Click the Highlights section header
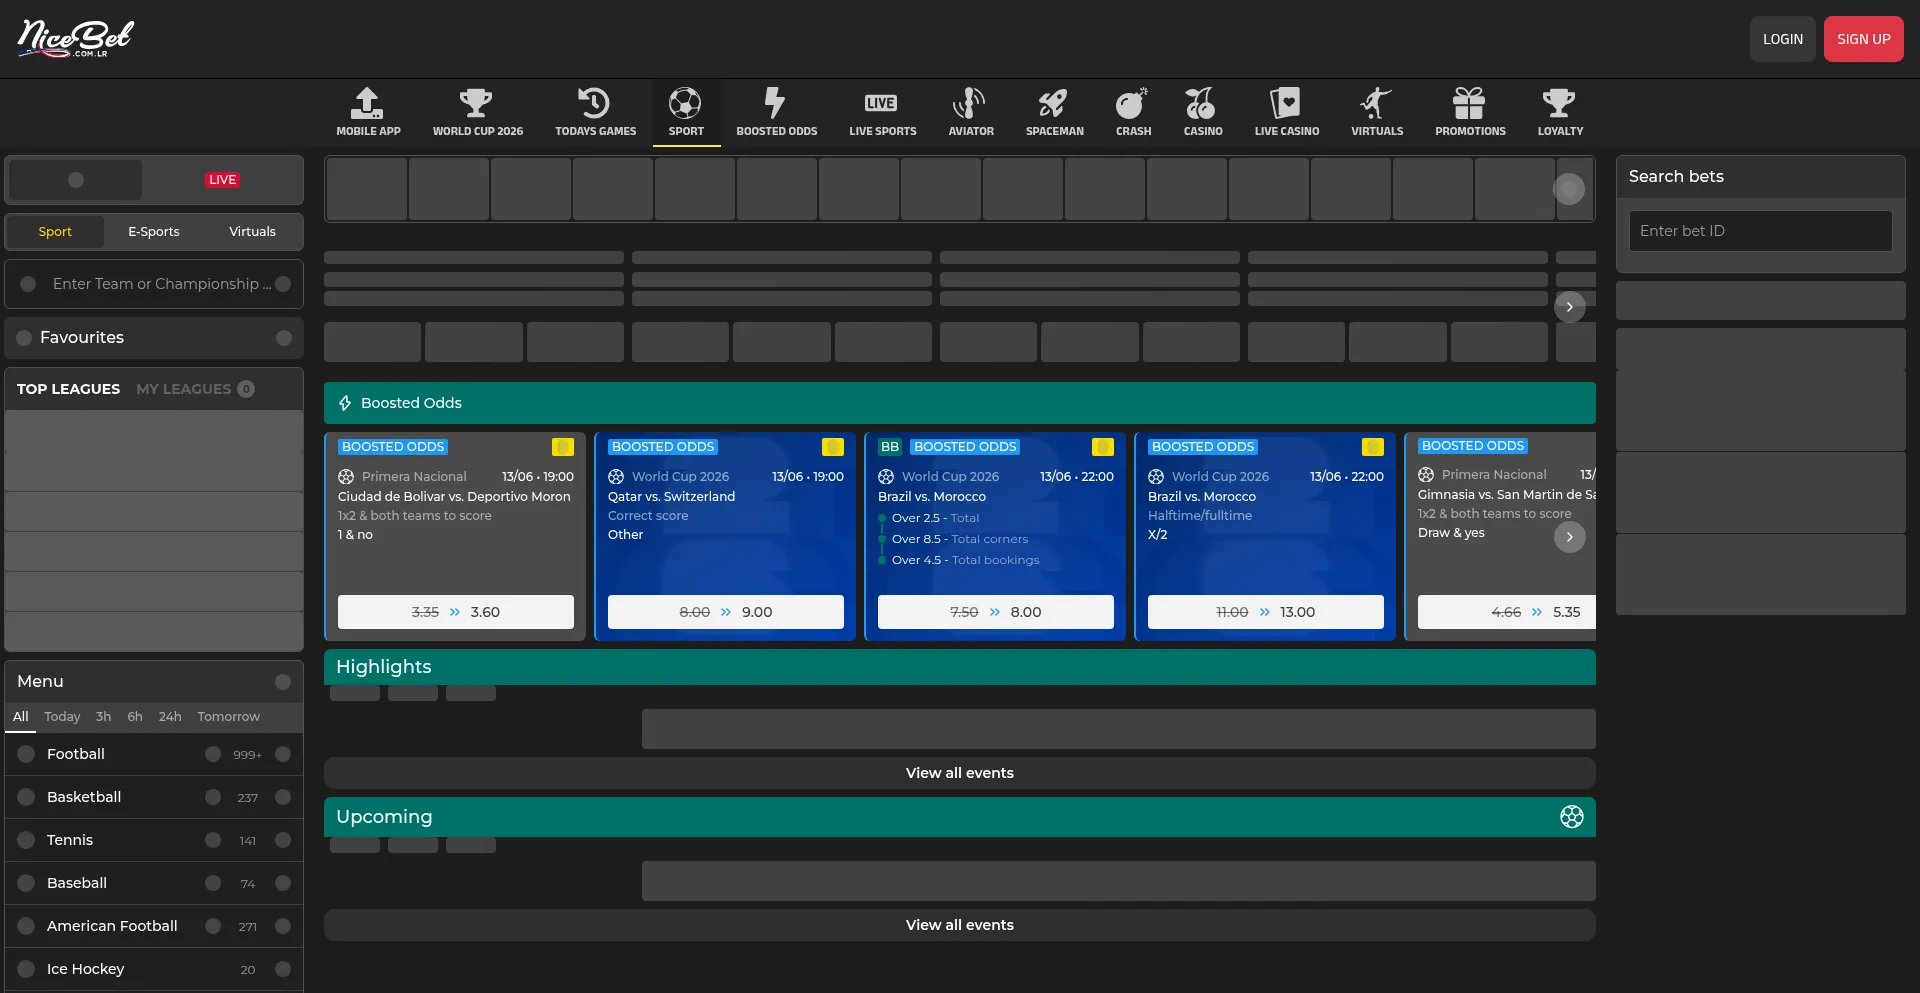 959,667
